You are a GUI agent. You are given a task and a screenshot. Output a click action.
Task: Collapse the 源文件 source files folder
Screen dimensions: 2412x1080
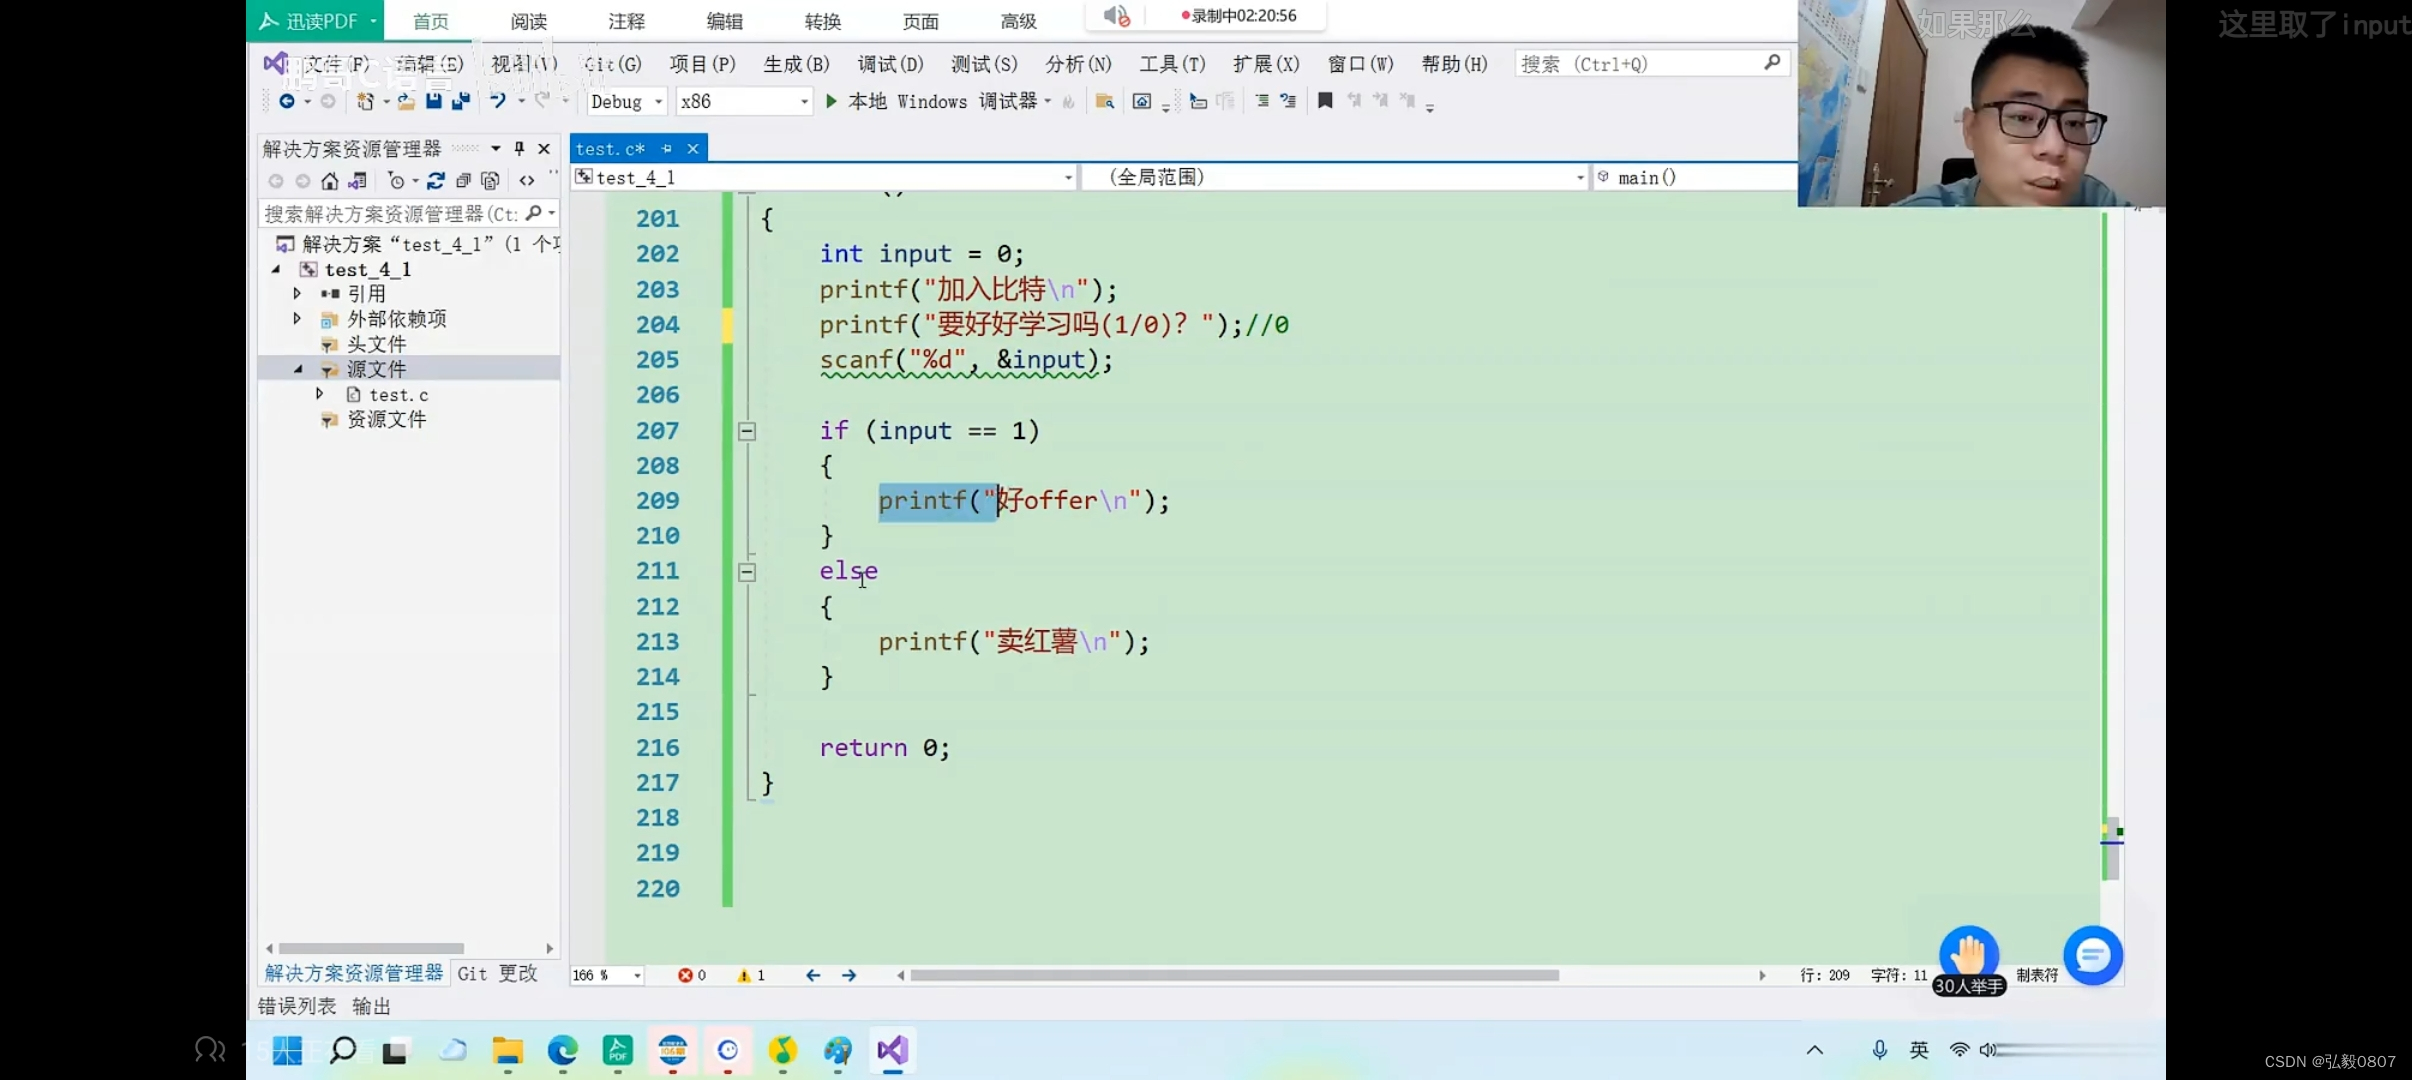coord(298,369)
